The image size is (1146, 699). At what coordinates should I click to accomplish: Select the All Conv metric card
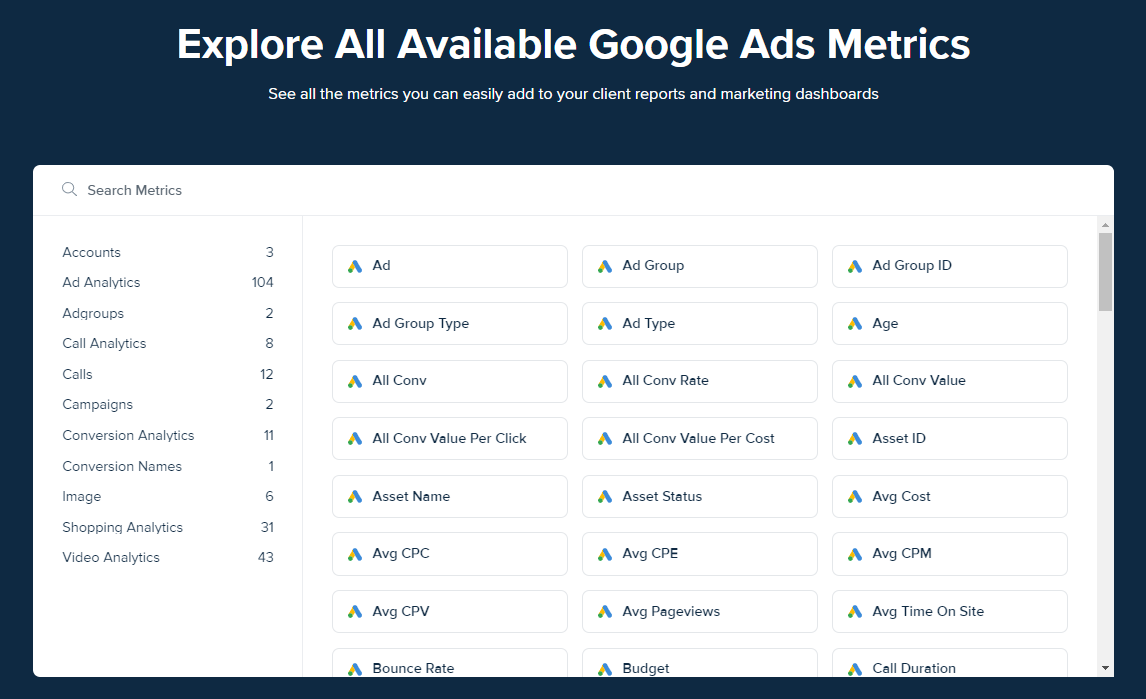point(449,381)
